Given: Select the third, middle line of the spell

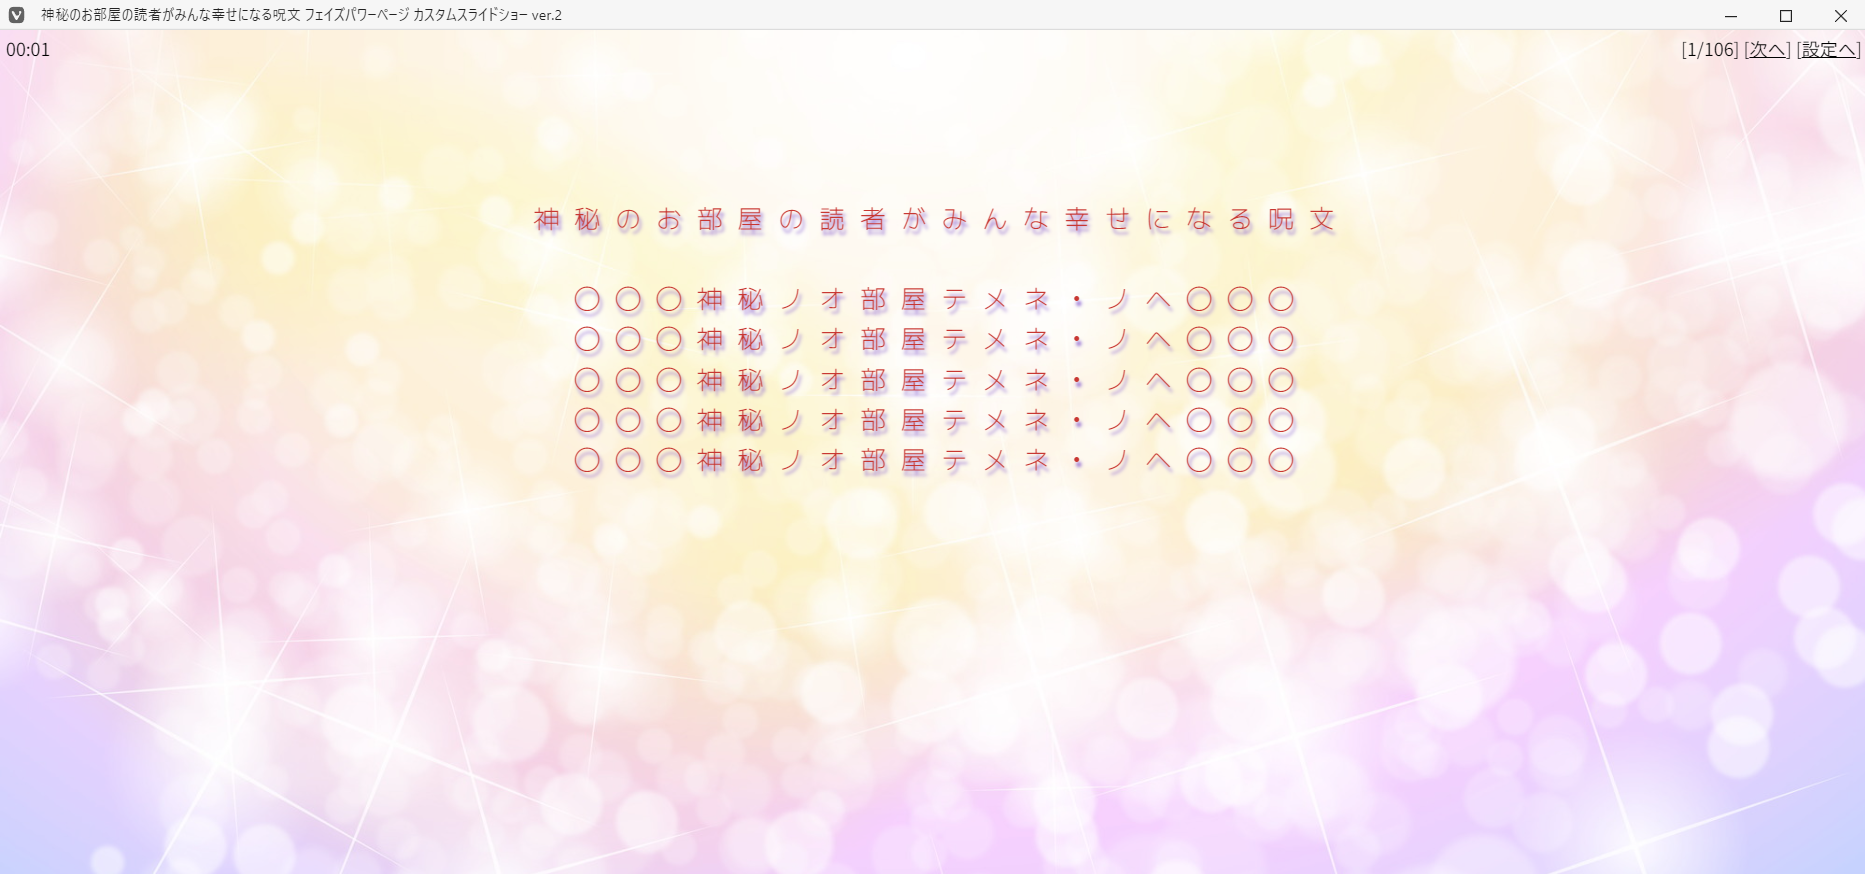Looking at the screenshot, I should point(934,381).
